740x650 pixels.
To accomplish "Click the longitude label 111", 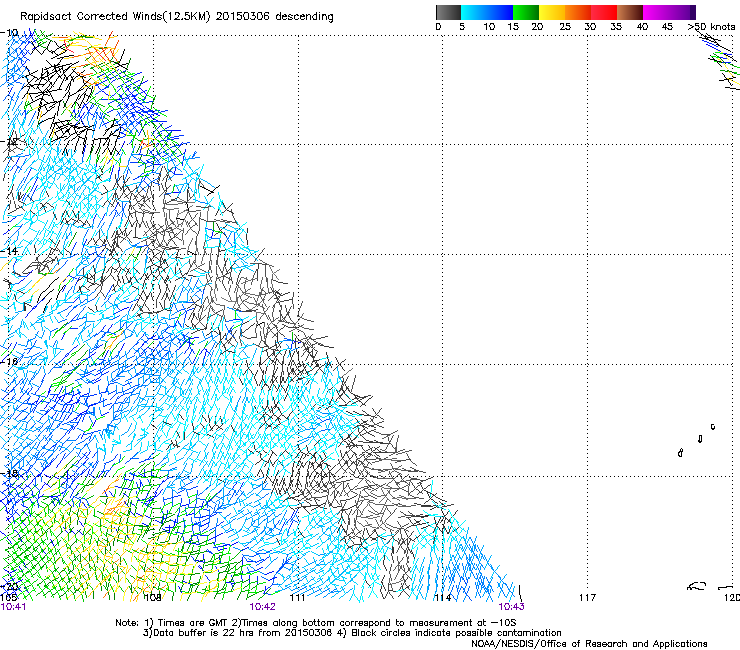I will [297, 598].
